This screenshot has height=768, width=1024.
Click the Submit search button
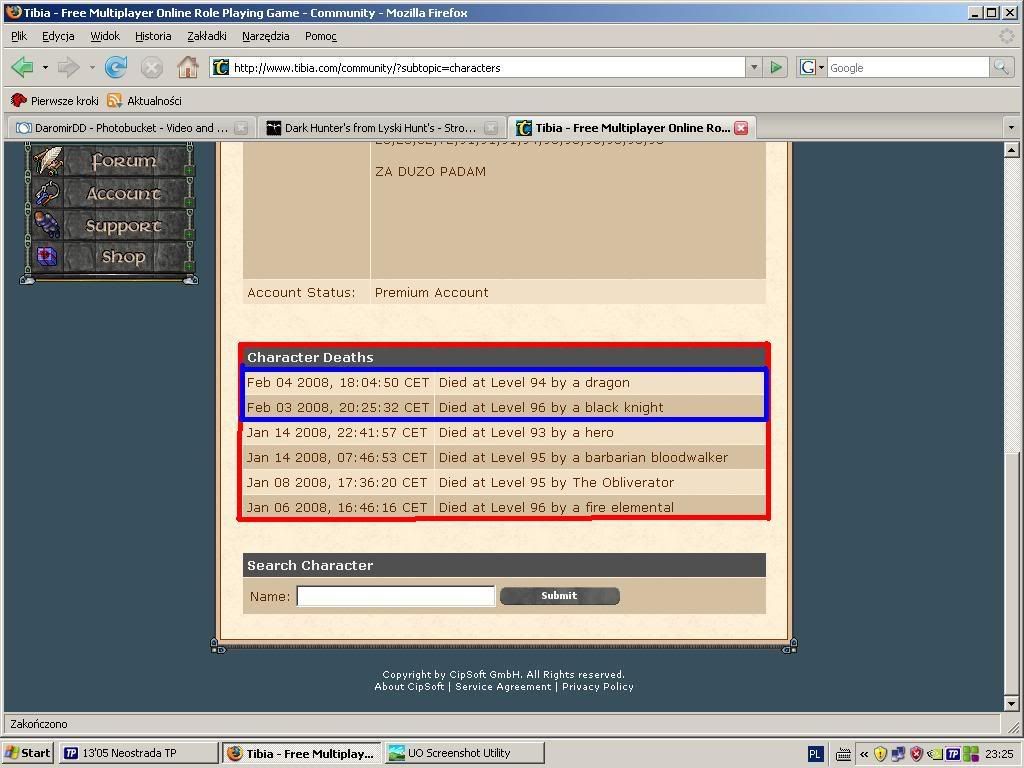pyautogui.click(x=560, y=596)
